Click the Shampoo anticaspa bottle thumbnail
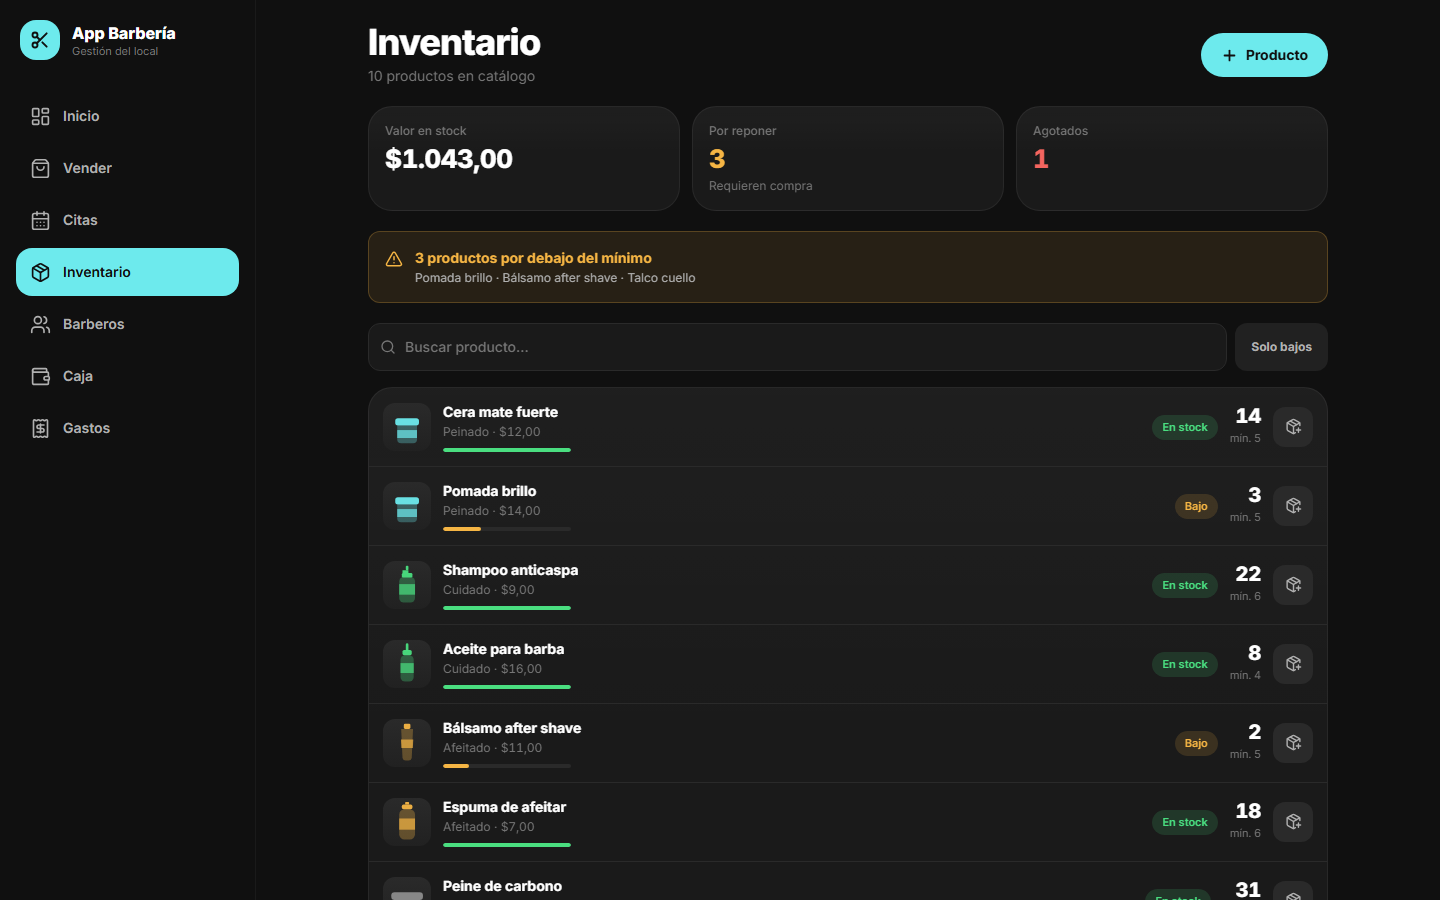Viewport: 1440px width, 900px height. tap(407, 585)
